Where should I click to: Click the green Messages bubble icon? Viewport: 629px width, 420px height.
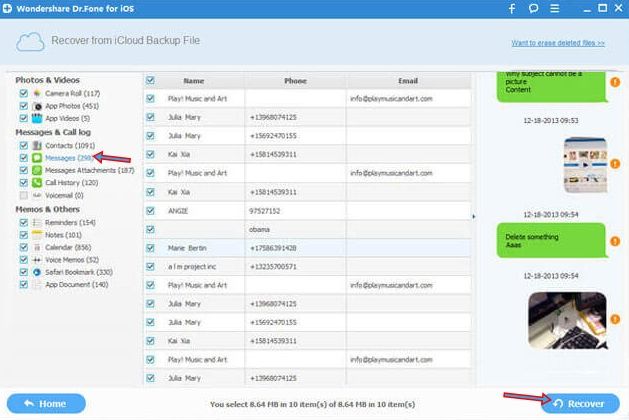(x=37, y=158)
